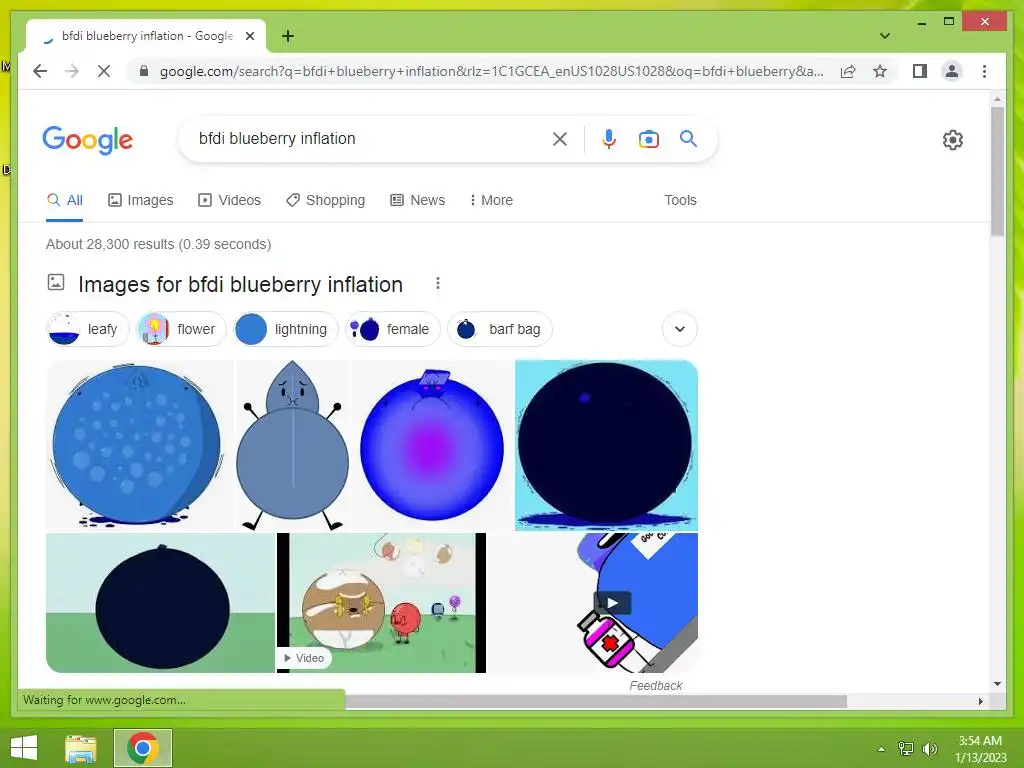Click the magnifier search button

click(x=688, y=138)
